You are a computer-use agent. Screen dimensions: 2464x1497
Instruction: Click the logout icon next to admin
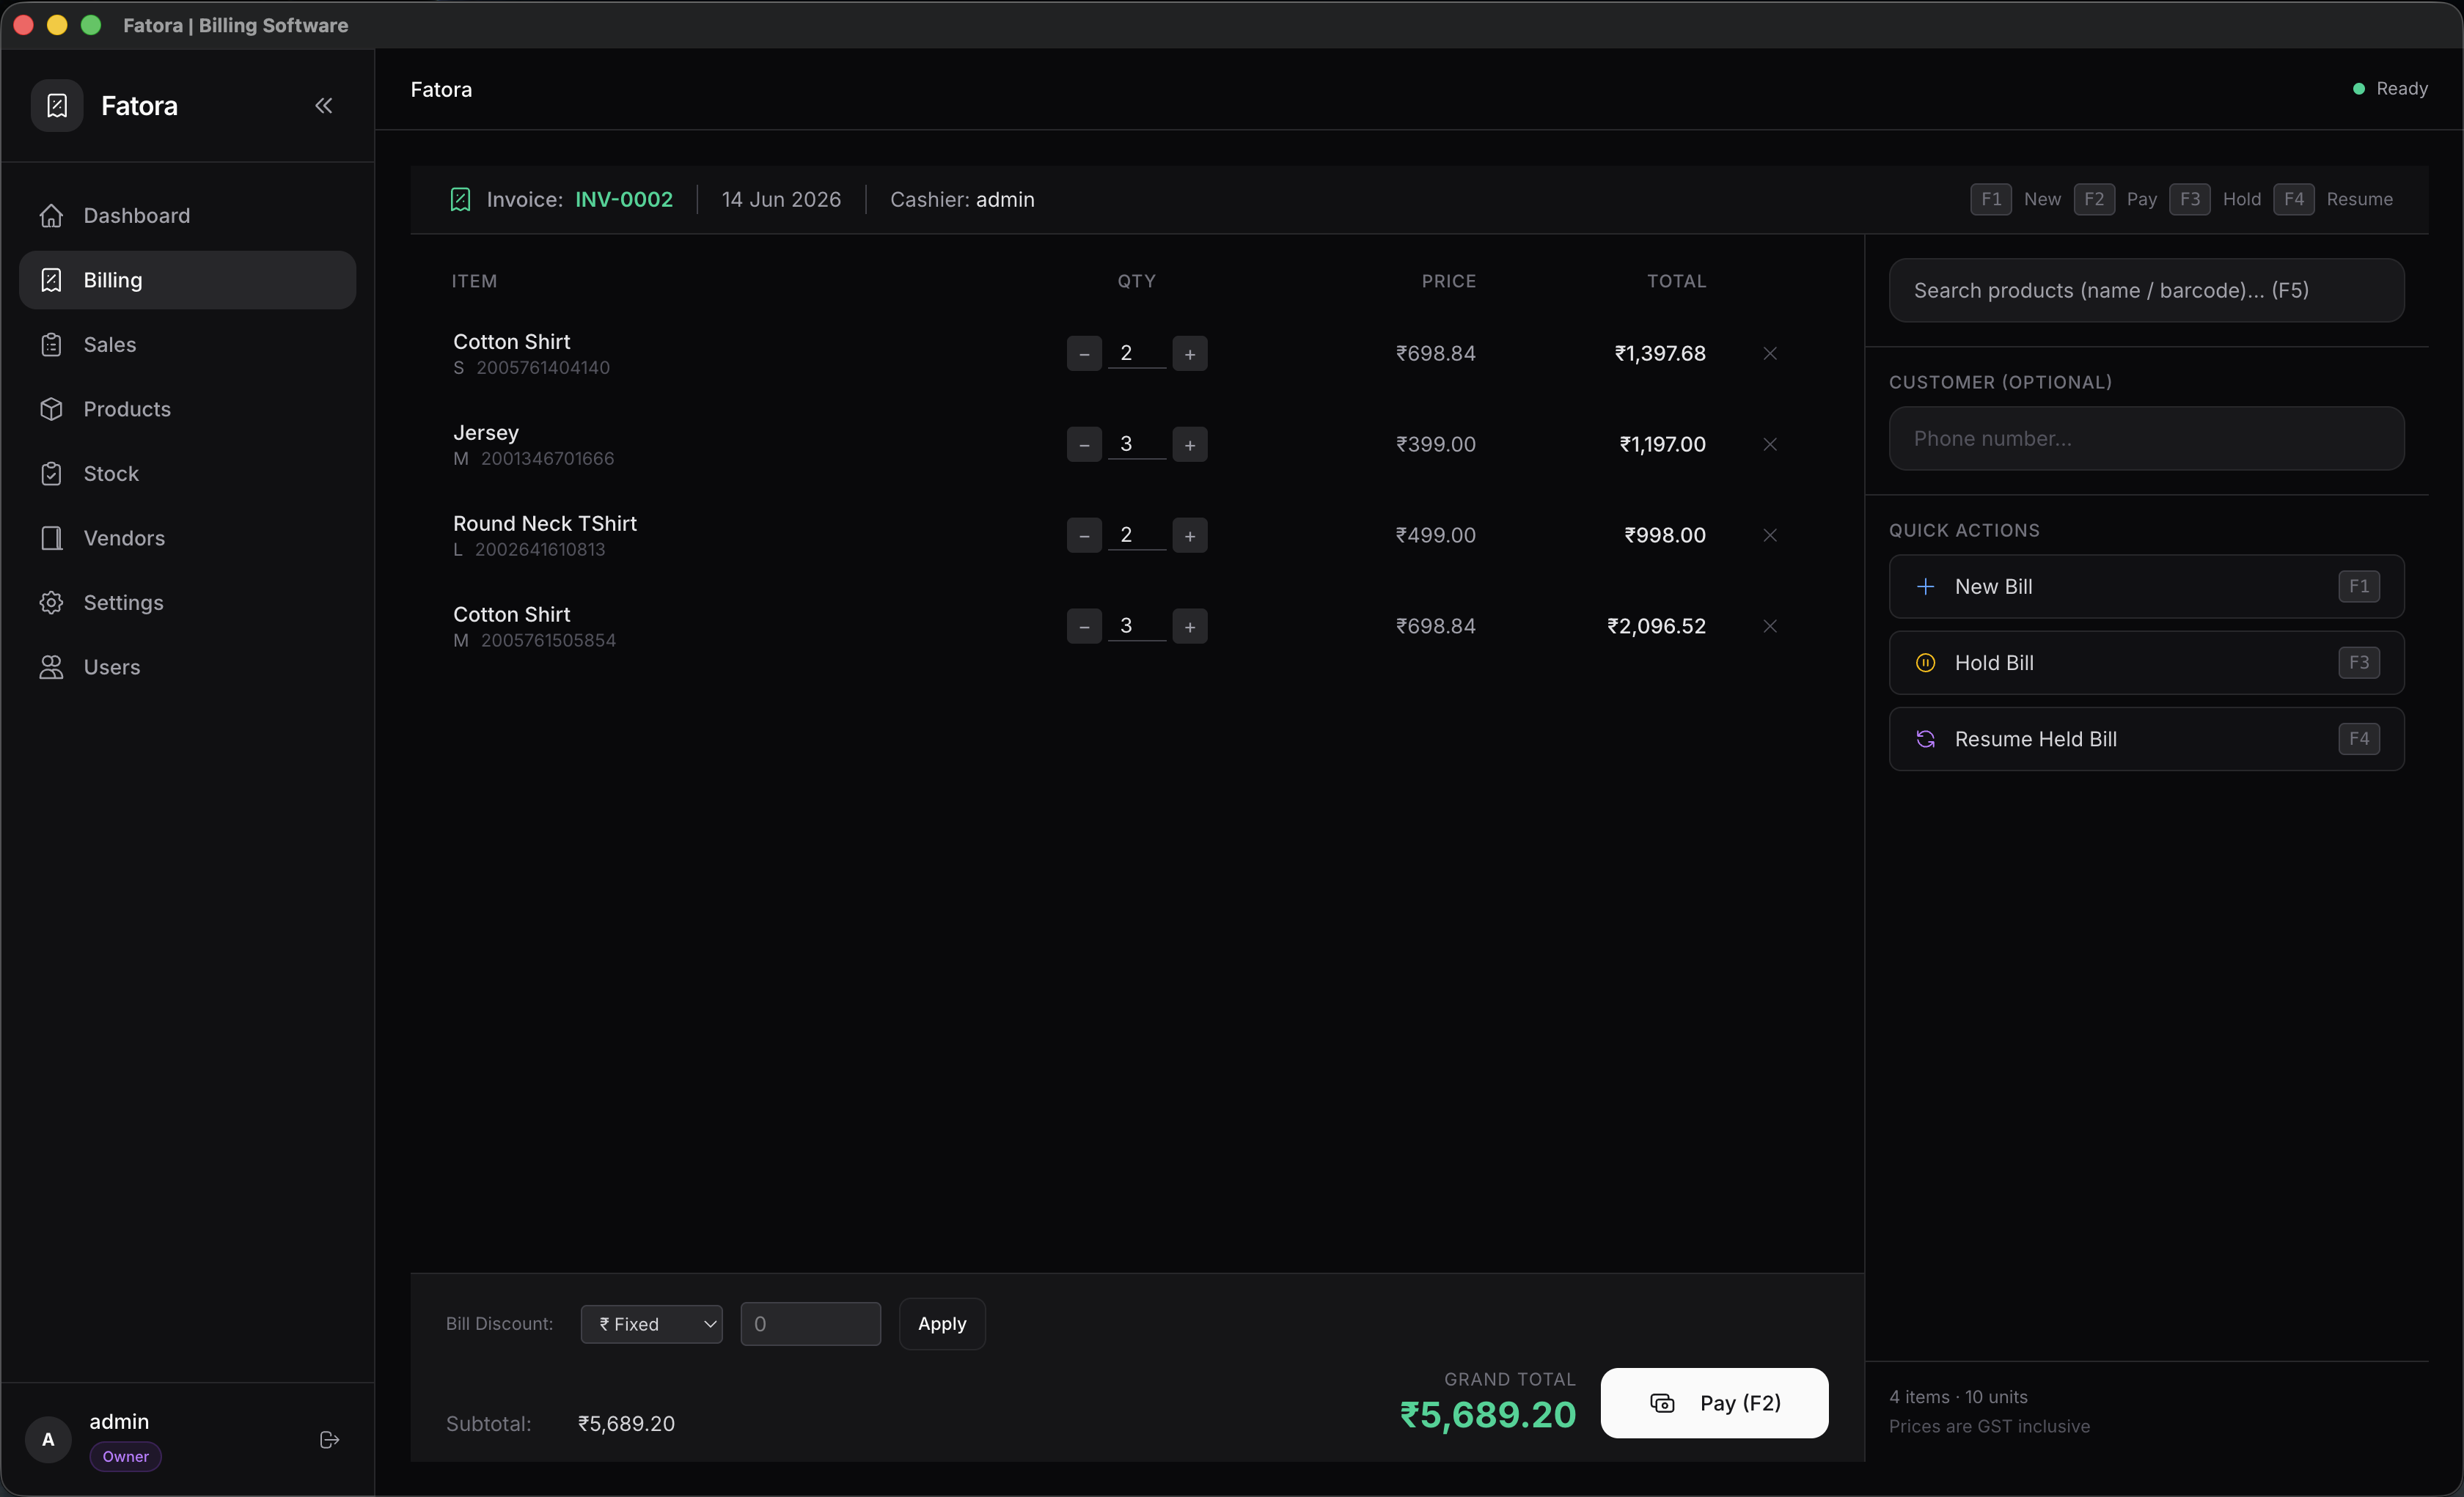(329, 1440)
